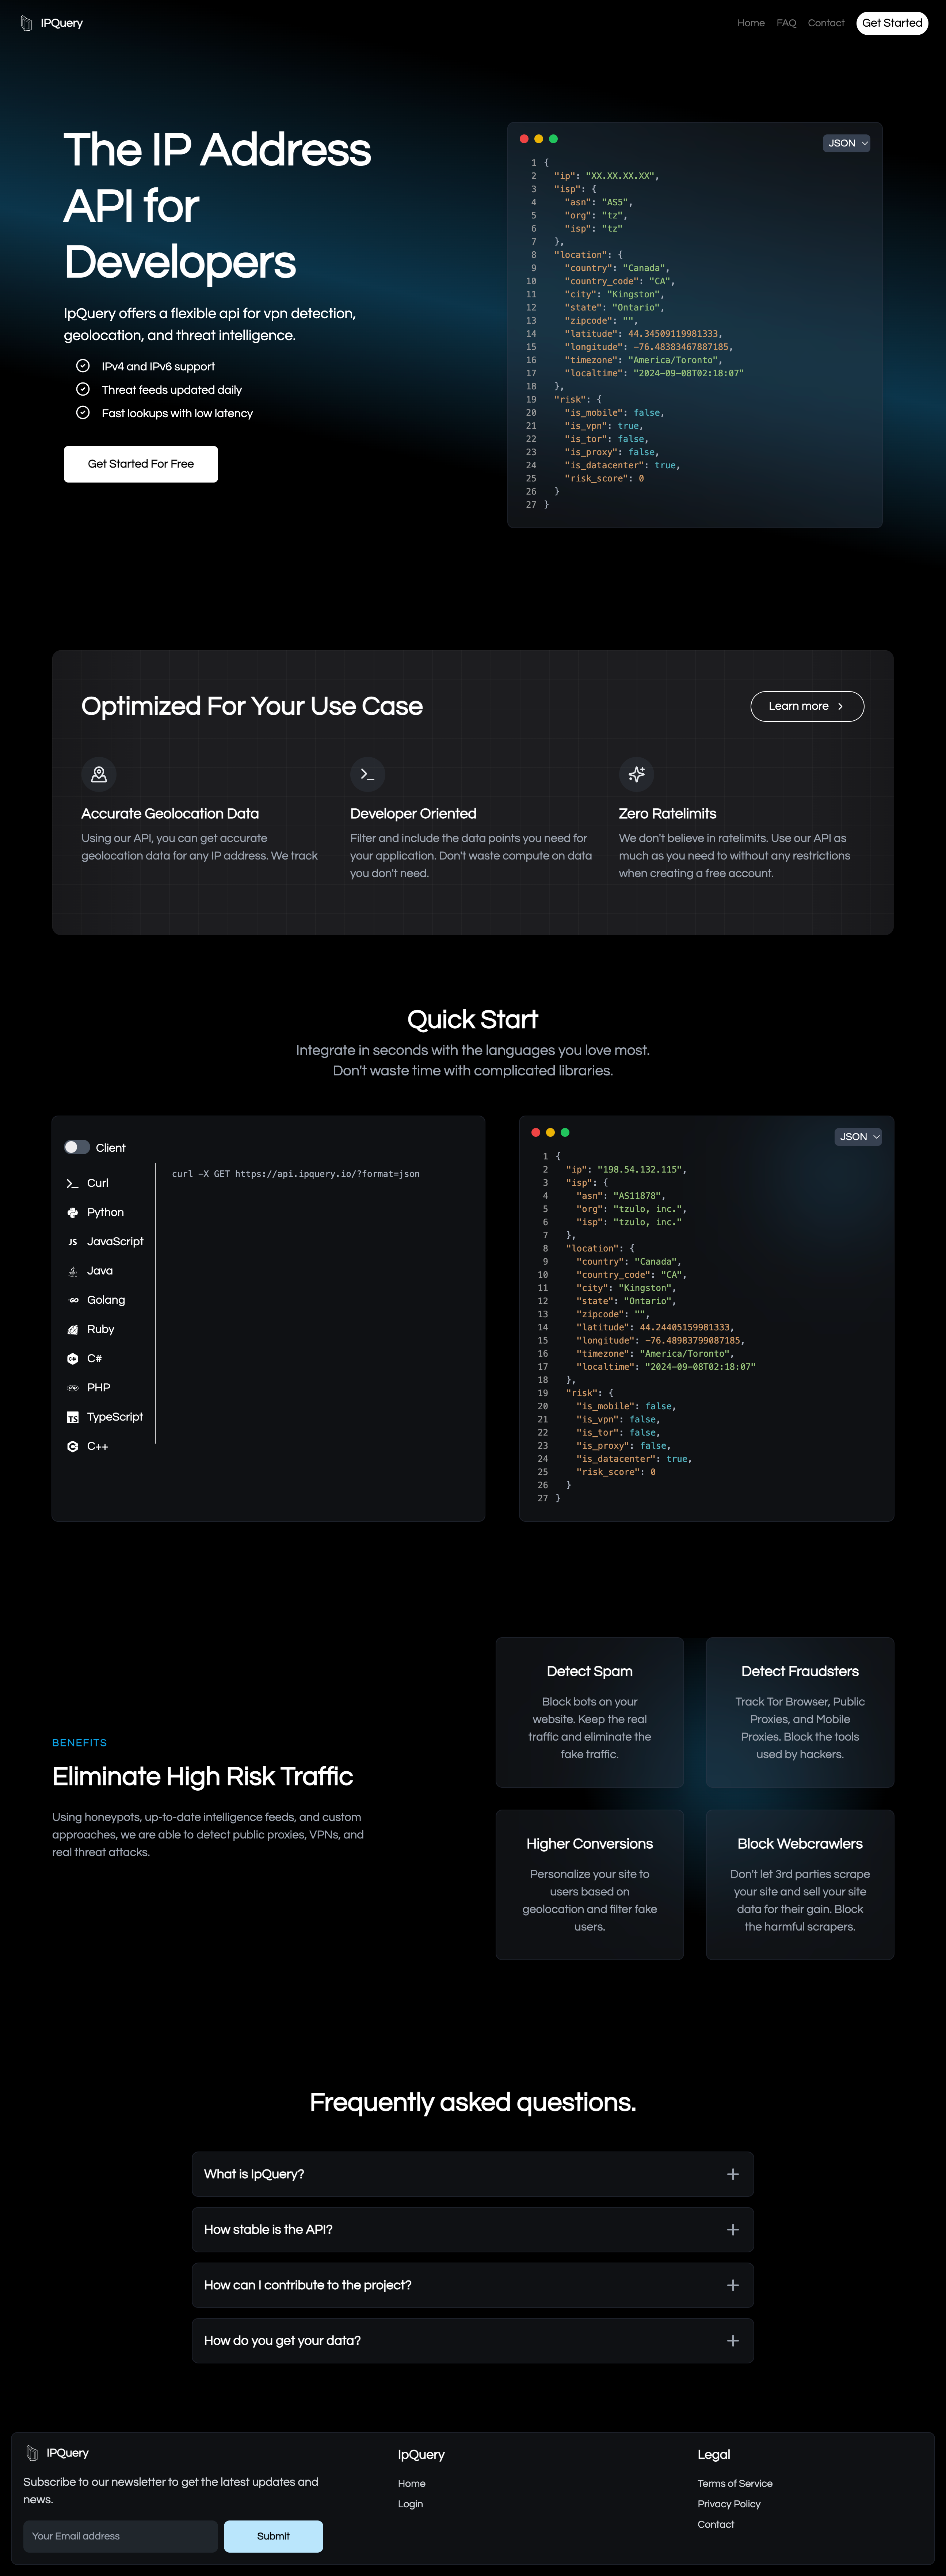Open the Login footer link

(x=410, y=2504)
